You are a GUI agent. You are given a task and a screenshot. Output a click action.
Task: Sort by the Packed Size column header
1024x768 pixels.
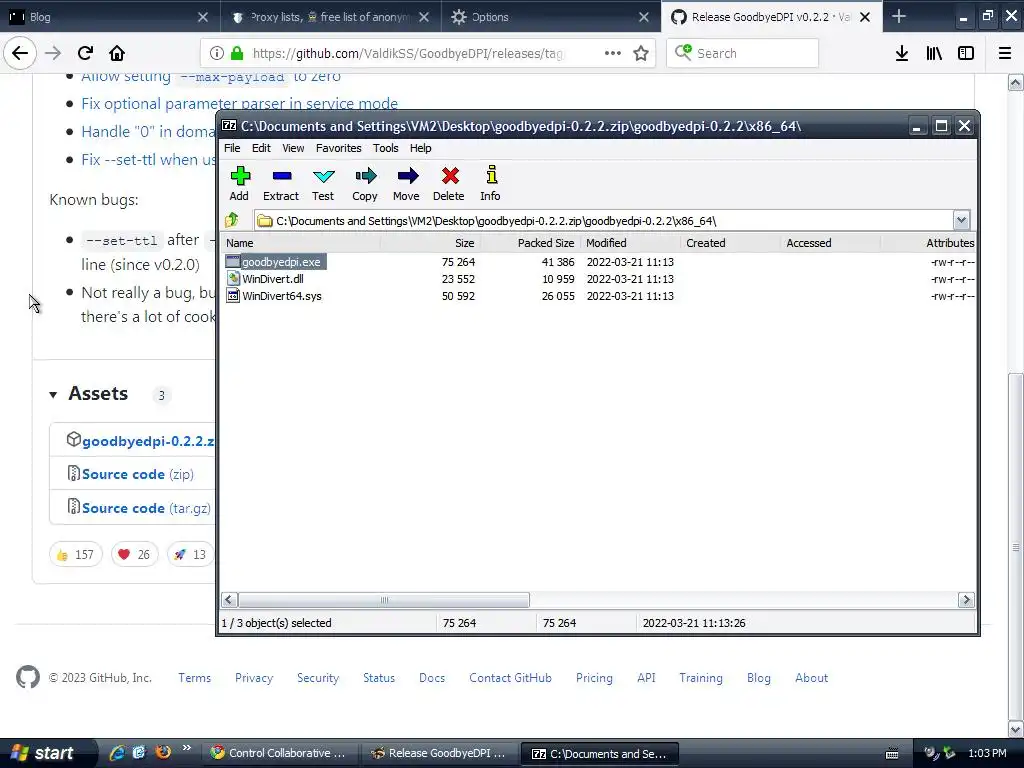[x=530, y=243]
